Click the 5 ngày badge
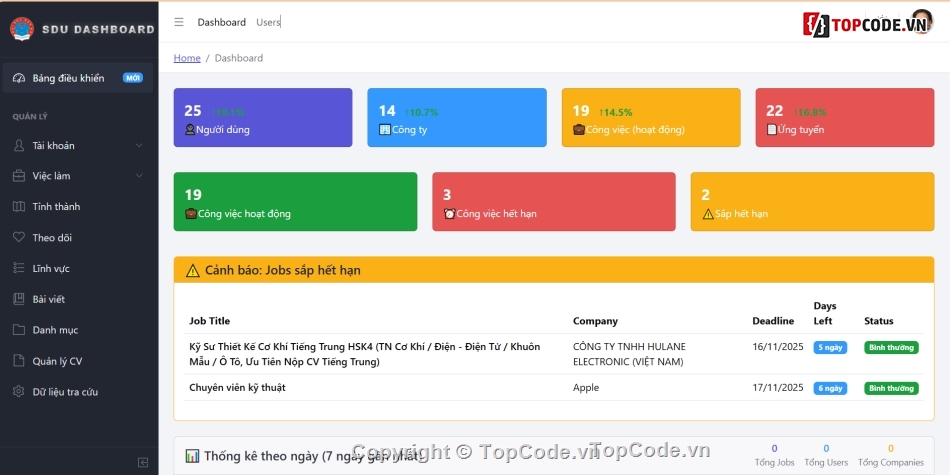 [830, 348]
